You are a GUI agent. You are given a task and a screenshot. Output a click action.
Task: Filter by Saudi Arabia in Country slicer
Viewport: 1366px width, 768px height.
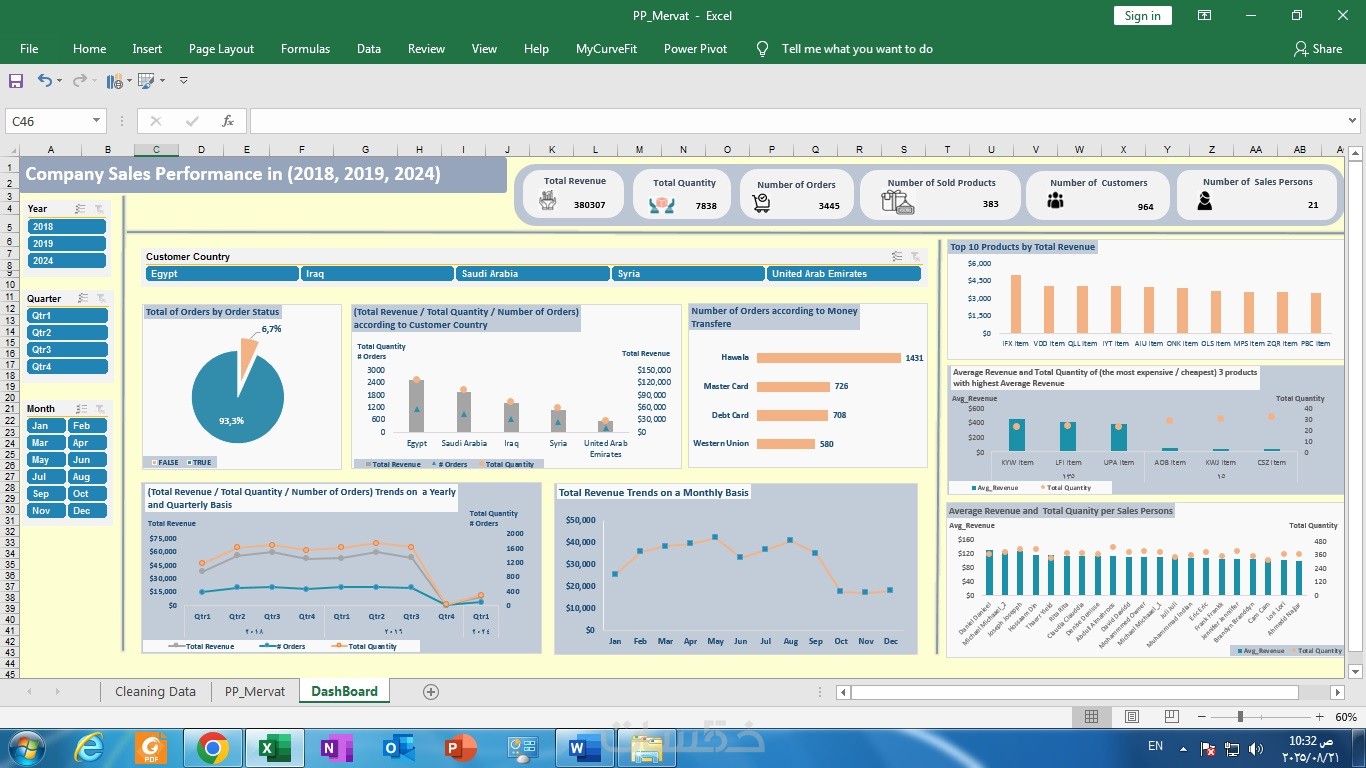[533, 274]
